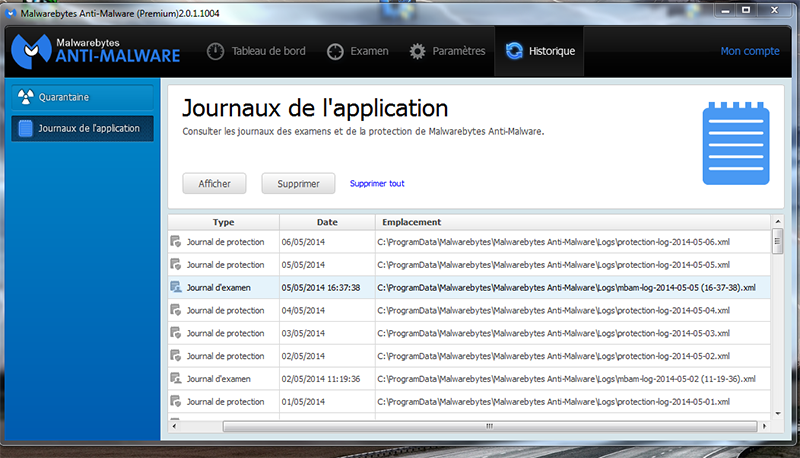Image resolution: width=800 pixels, height=458 pixels.
Task: Click path protection-log-2014-05-01.xml
Action: click(554, 401)
